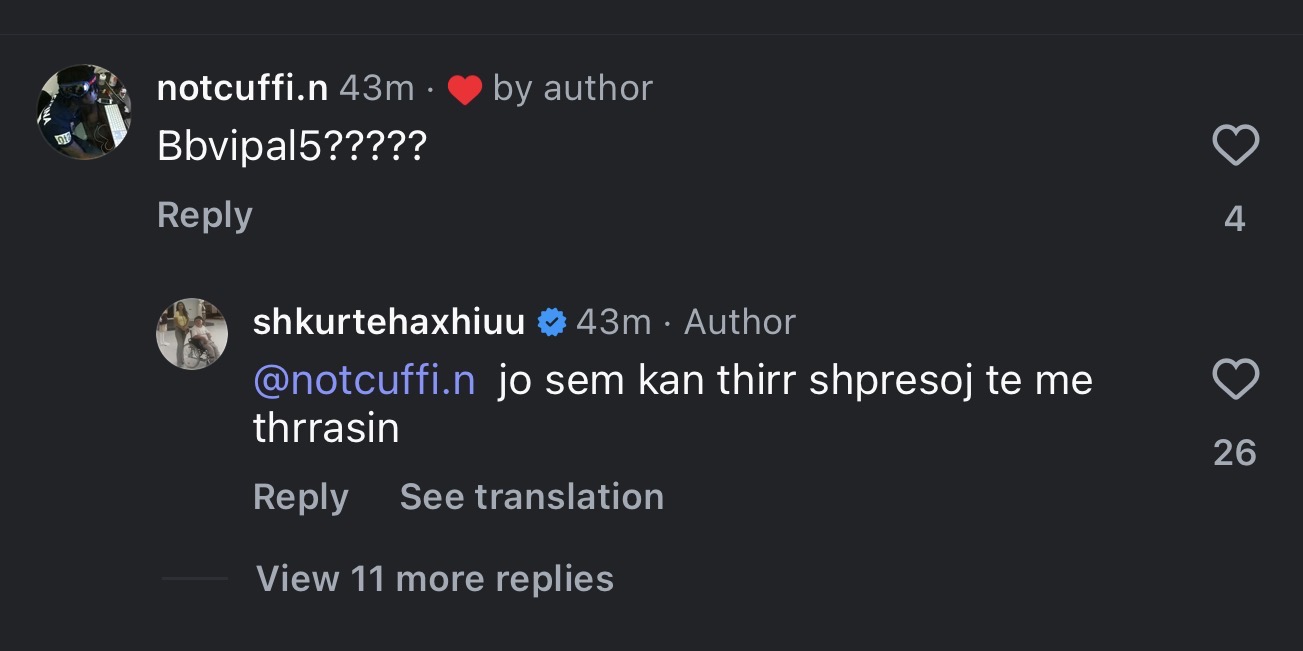This screenshot has width=1303, height=651.
Task: Like shkurtehaxhiuu's reply using the heart icon
Action: [x=1235, y=380]
